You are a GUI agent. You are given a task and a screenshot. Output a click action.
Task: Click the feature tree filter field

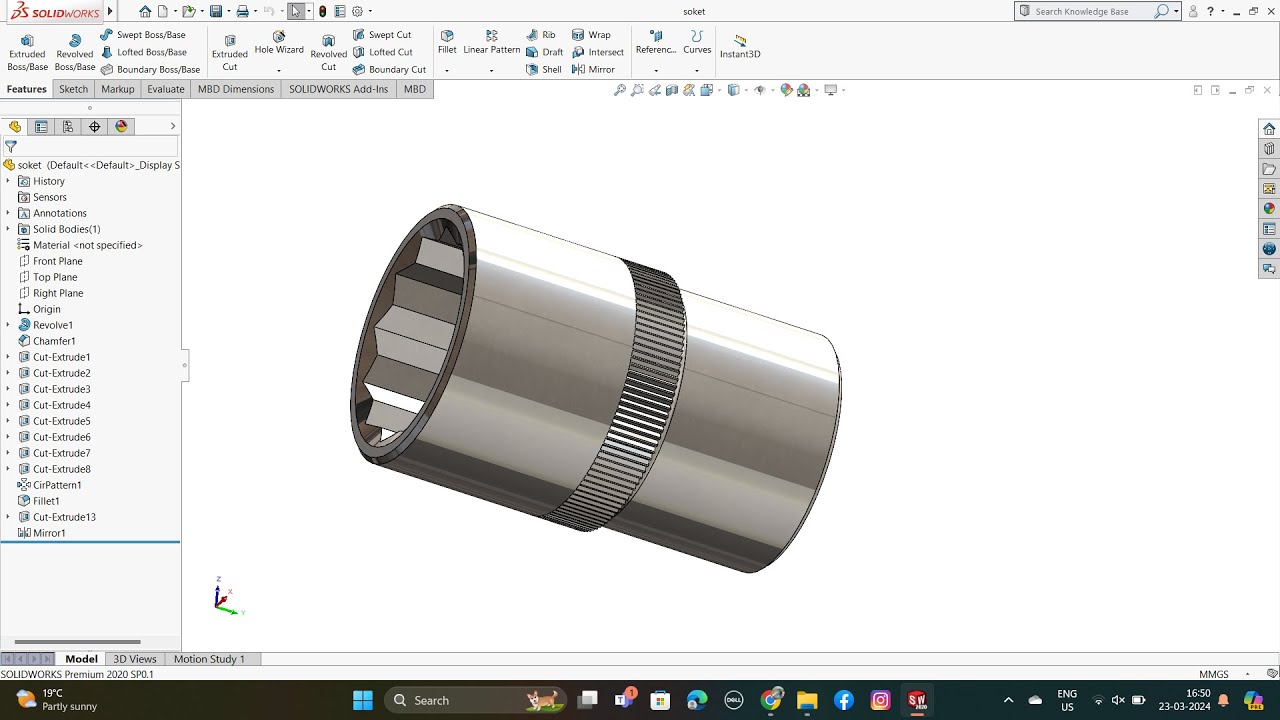click(x=91, y=146)
